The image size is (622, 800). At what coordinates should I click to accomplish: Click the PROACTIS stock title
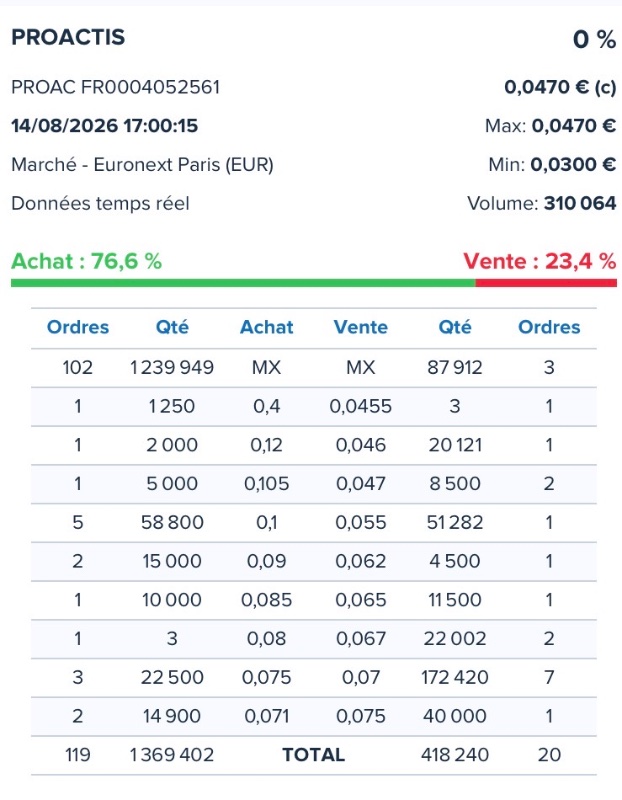pyautogui.click(x=68, y=37)
